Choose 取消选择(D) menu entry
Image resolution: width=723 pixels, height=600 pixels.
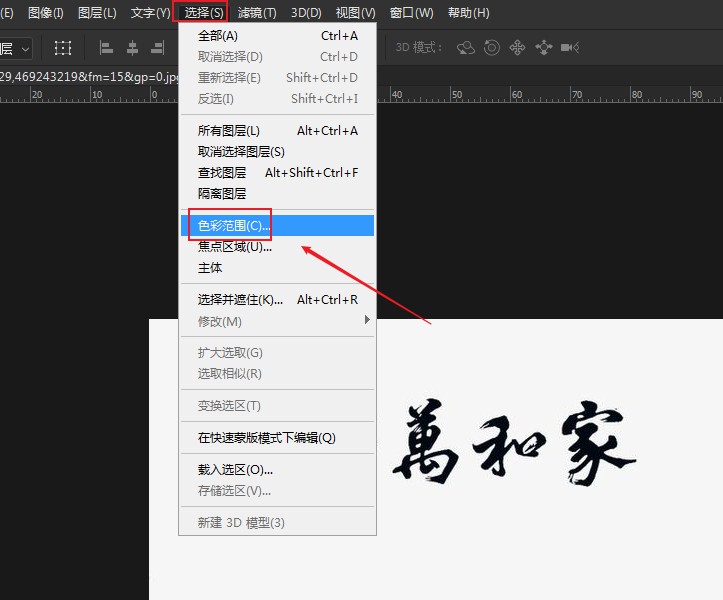pyautogui.click(x=278, y=57)
